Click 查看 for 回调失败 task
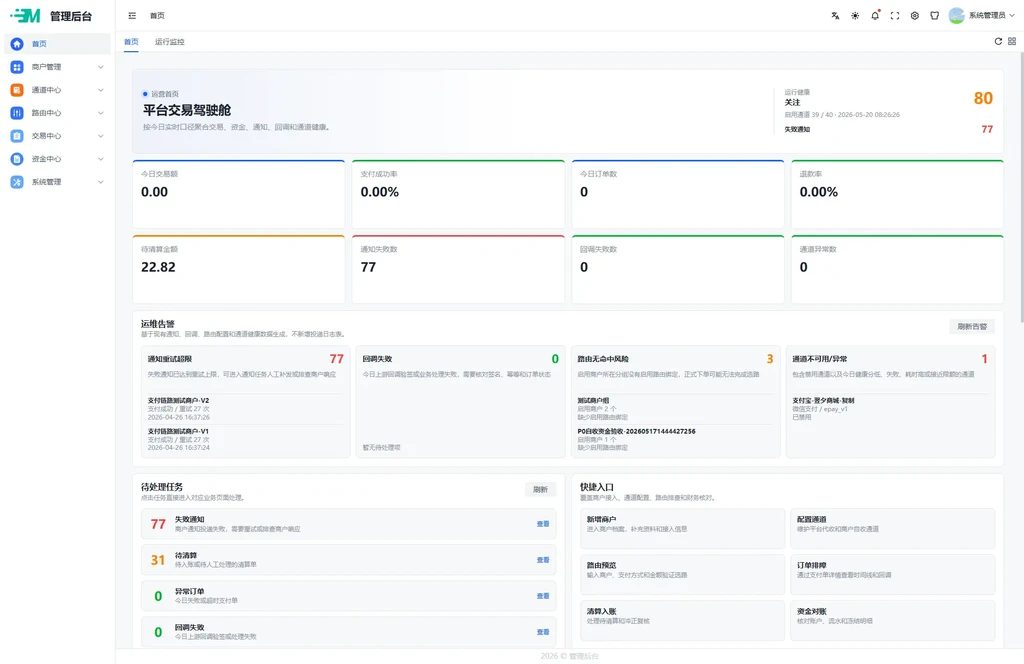 point(543,631)
